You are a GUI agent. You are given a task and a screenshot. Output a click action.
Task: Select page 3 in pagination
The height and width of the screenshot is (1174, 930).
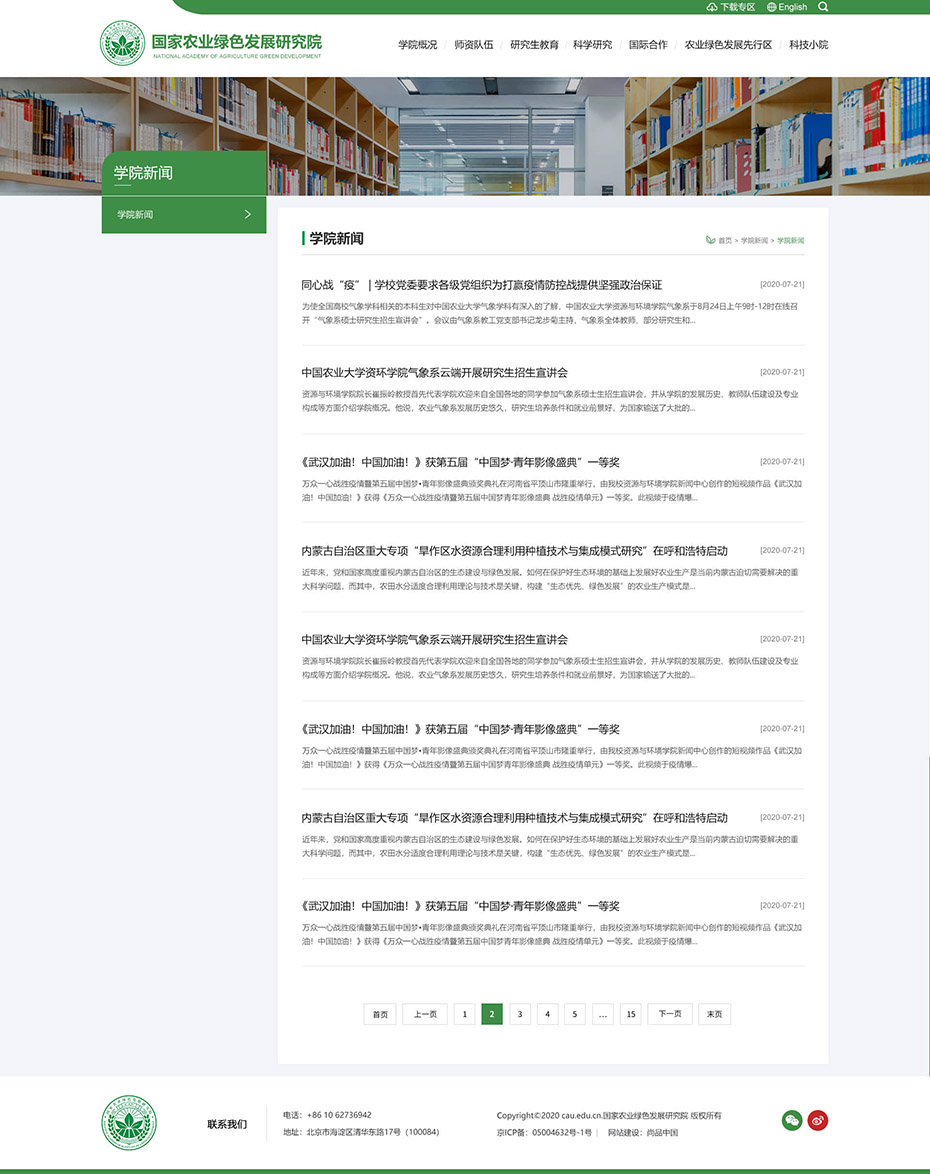[x=520, y=1014]
